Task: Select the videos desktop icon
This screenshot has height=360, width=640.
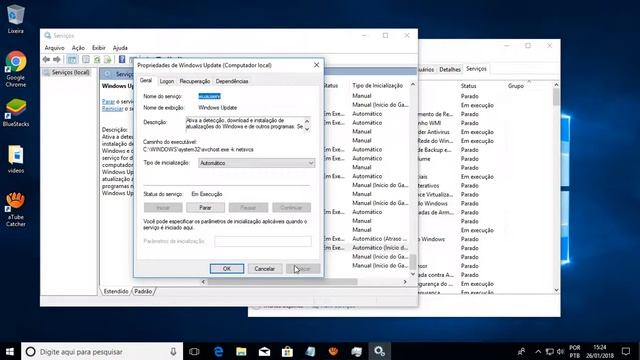Action: tap(16, 159)
